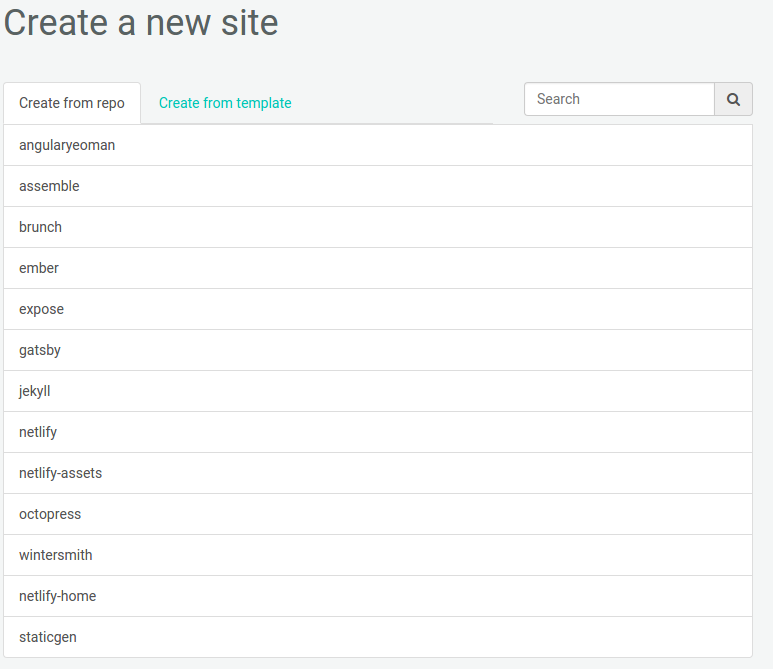Click the magnifying glass search icon
Image resolution: width=773 pixels, height=669 pixels.
pyautogui.click(x=733, y=99)
